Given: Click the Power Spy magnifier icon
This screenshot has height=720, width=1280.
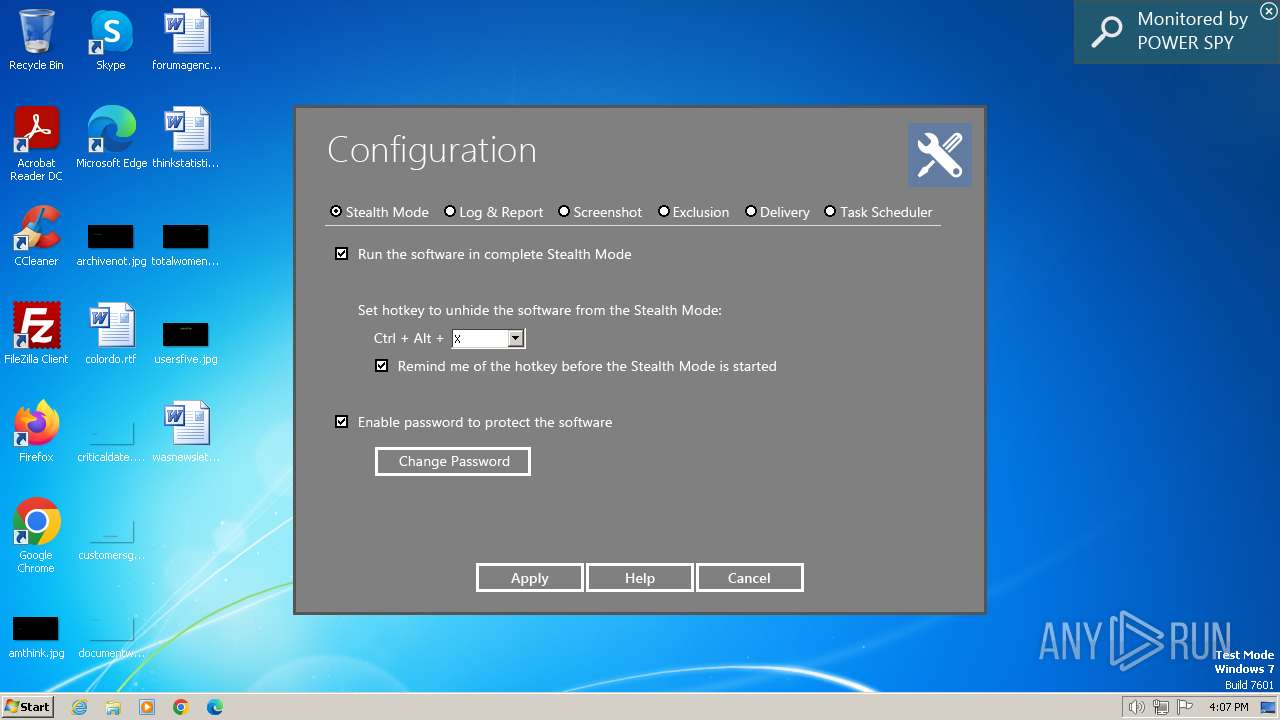Looking at the screenshot, I should [1106, 32].
